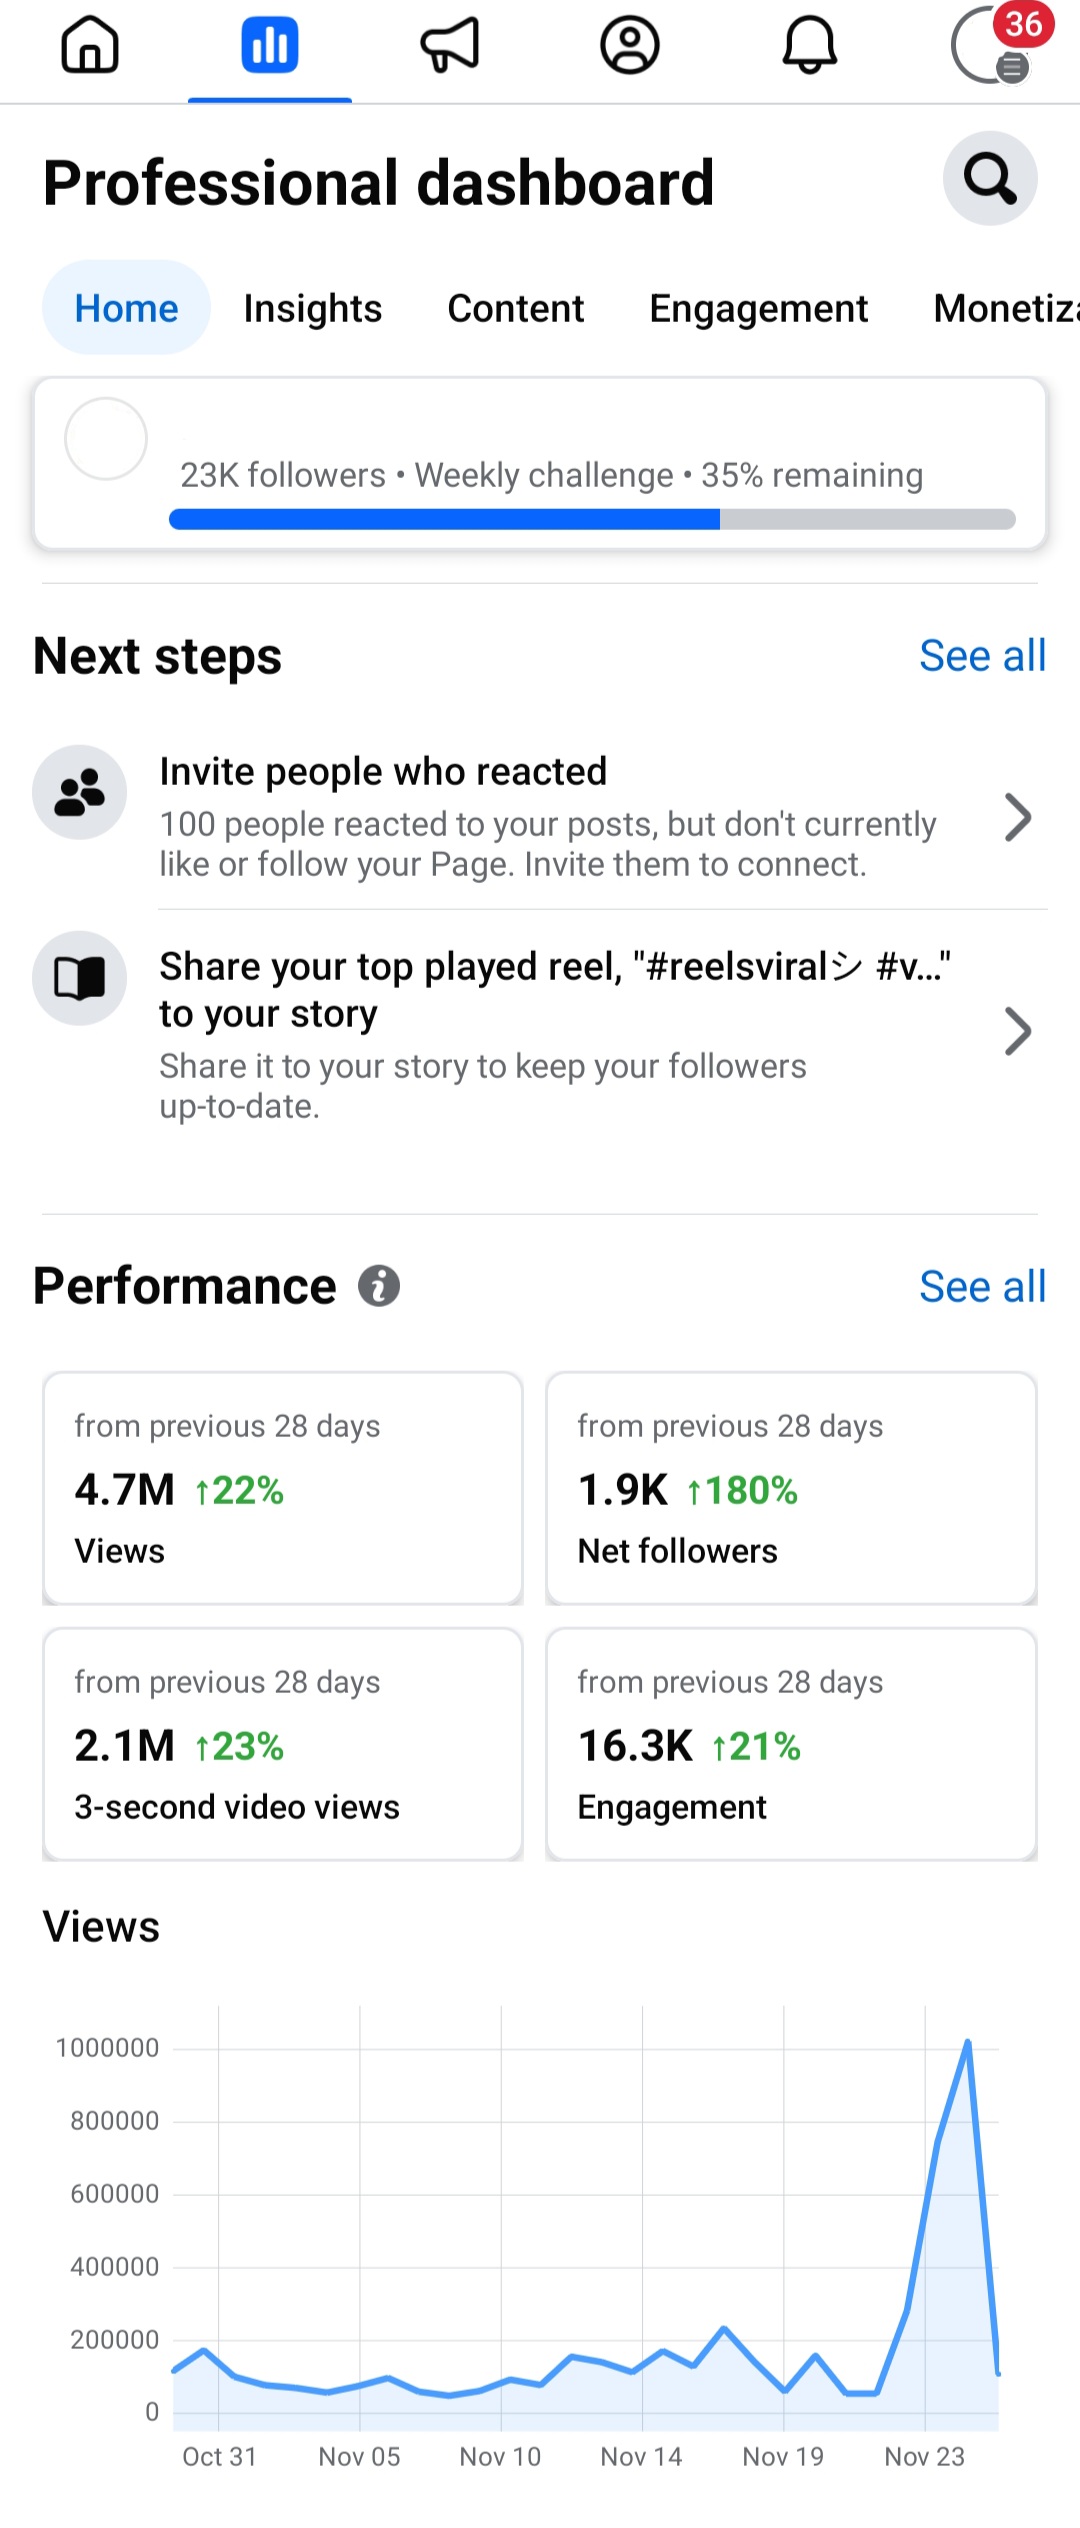Open the megaphone ads icon
Image resolution: width=1080 pixels, height=2528 pixels.
pos(450,46)
